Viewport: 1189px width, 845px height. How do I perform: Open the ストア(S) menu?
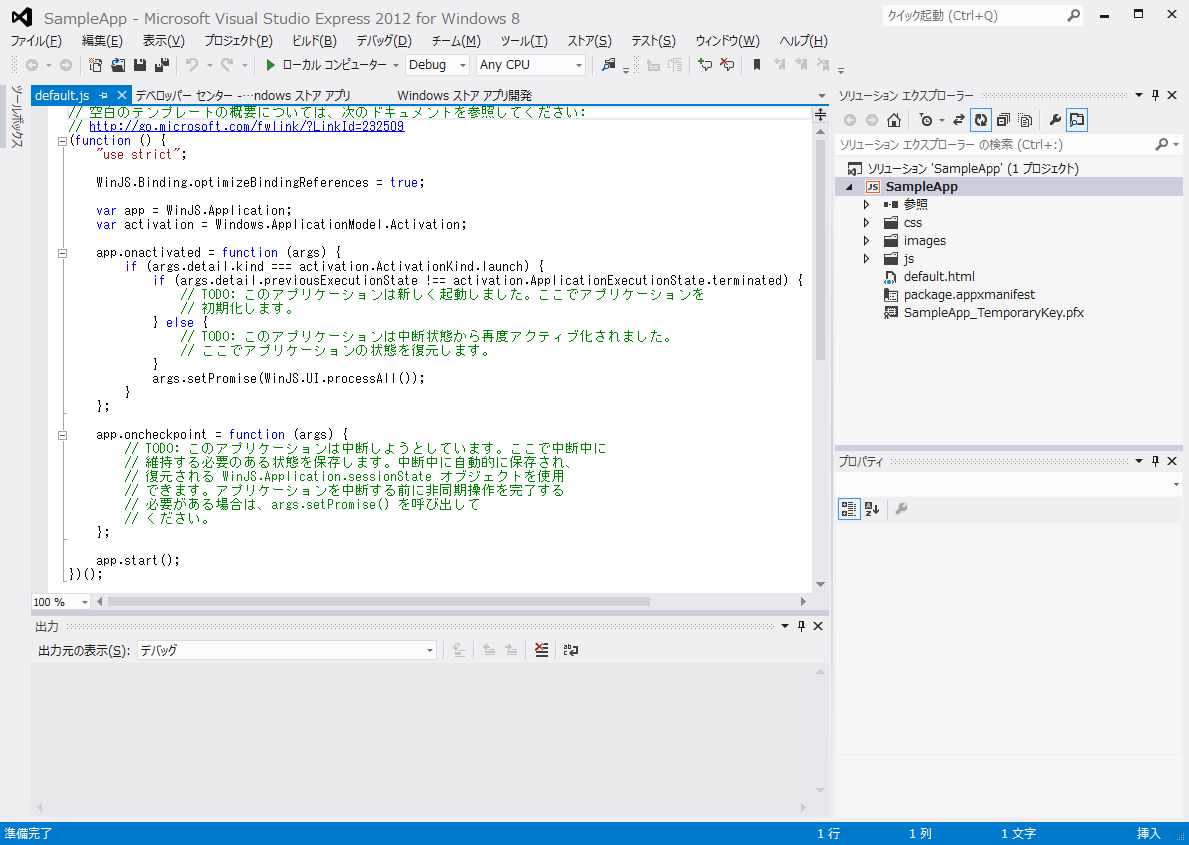click(590, 41)
